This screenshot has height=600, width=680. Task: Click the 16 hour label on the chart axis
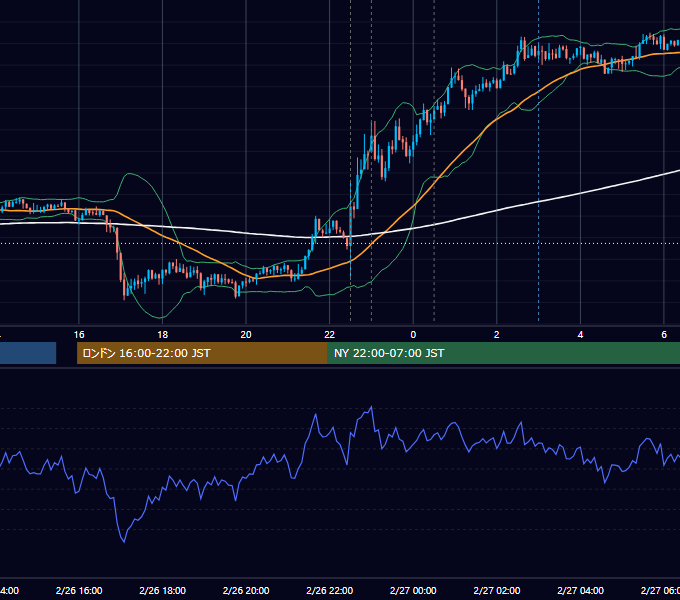pyautogui.click(x=79, y=335)
